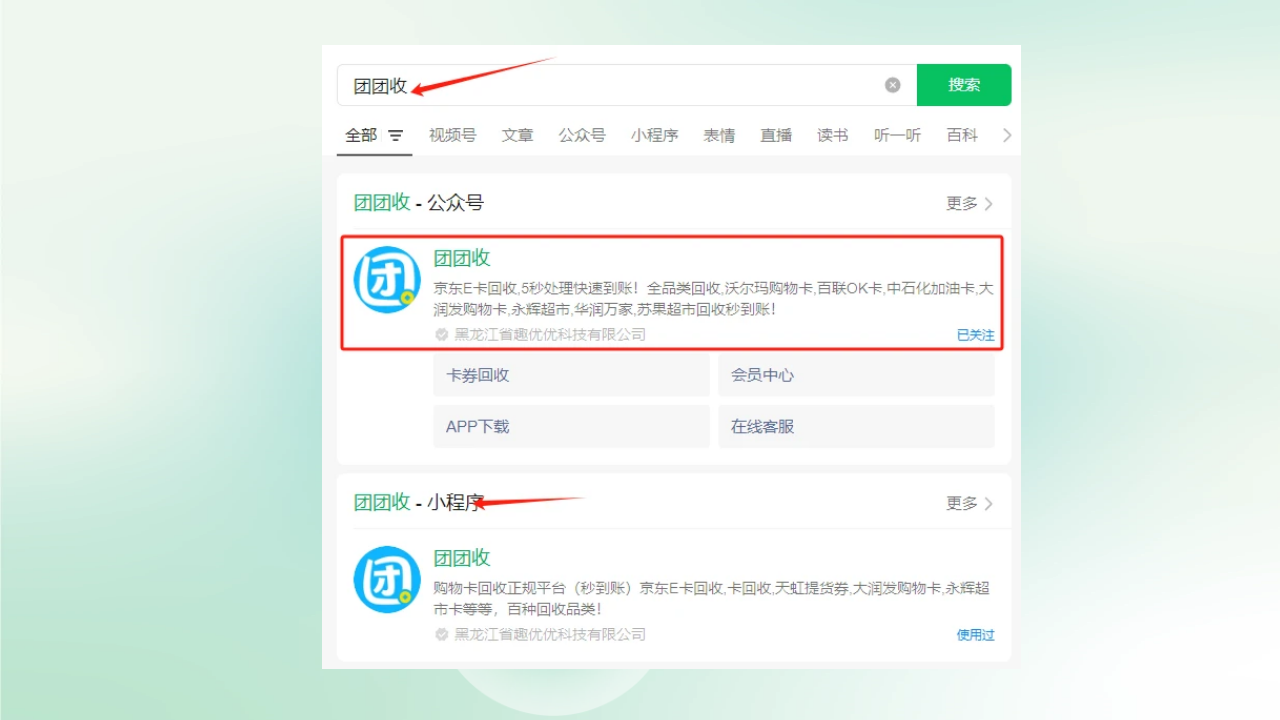
Task: Click the 已关注 label
Action: pyautogui.click(x=976, y=335)
